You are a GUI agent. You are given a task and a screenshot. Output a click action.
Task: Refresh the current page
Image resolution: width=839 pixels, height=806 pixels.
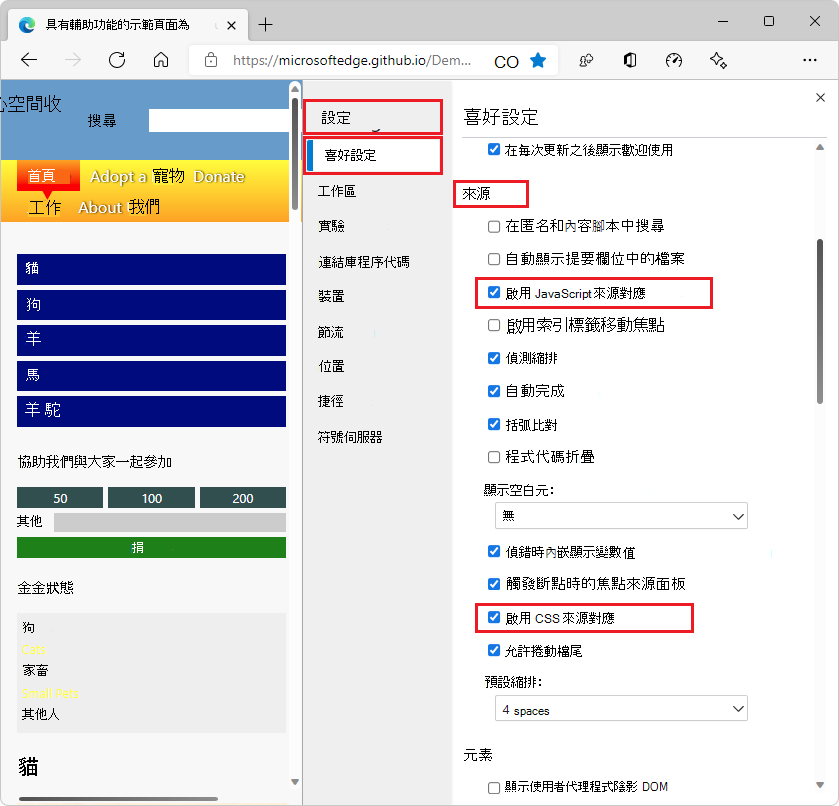[x=116, y=60]
